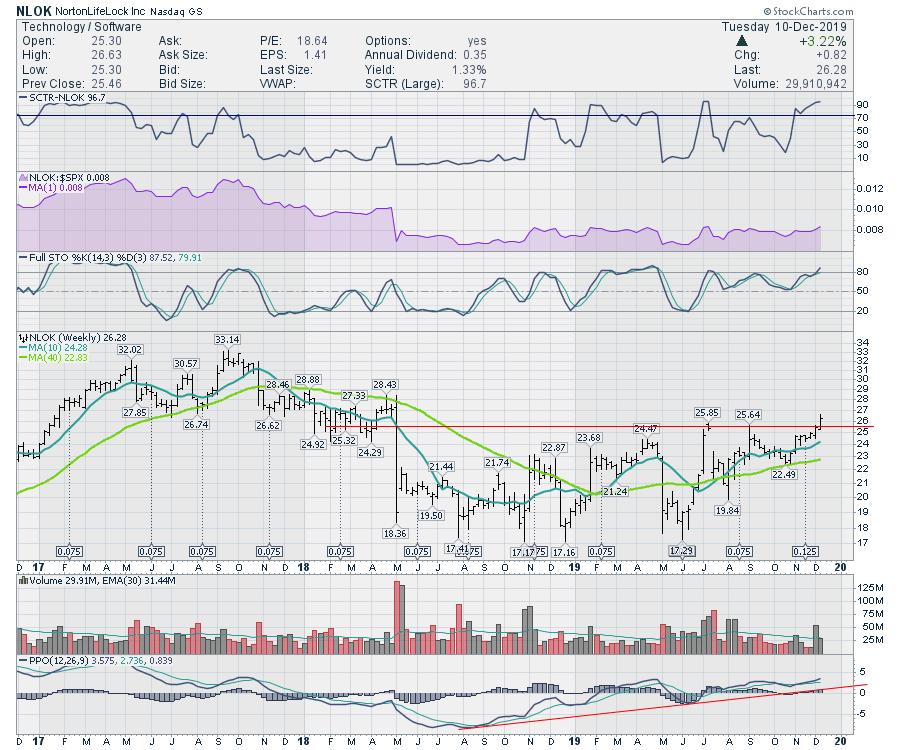Click the bar-chart icon before NLOK (Weekly)
900x750 pixels.
click(x=24, y=338)
